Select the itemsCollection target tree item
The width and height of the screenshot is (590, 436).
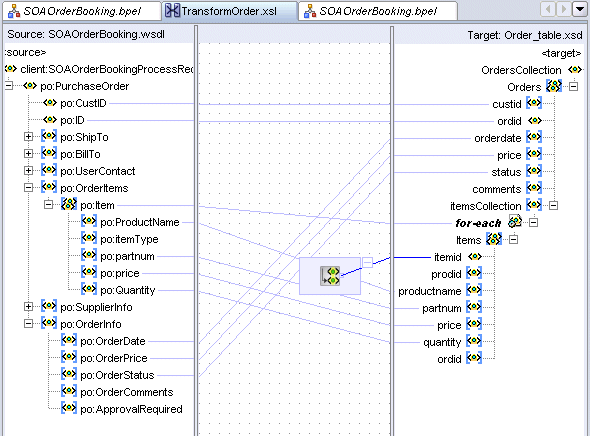(x=486, y=206)
